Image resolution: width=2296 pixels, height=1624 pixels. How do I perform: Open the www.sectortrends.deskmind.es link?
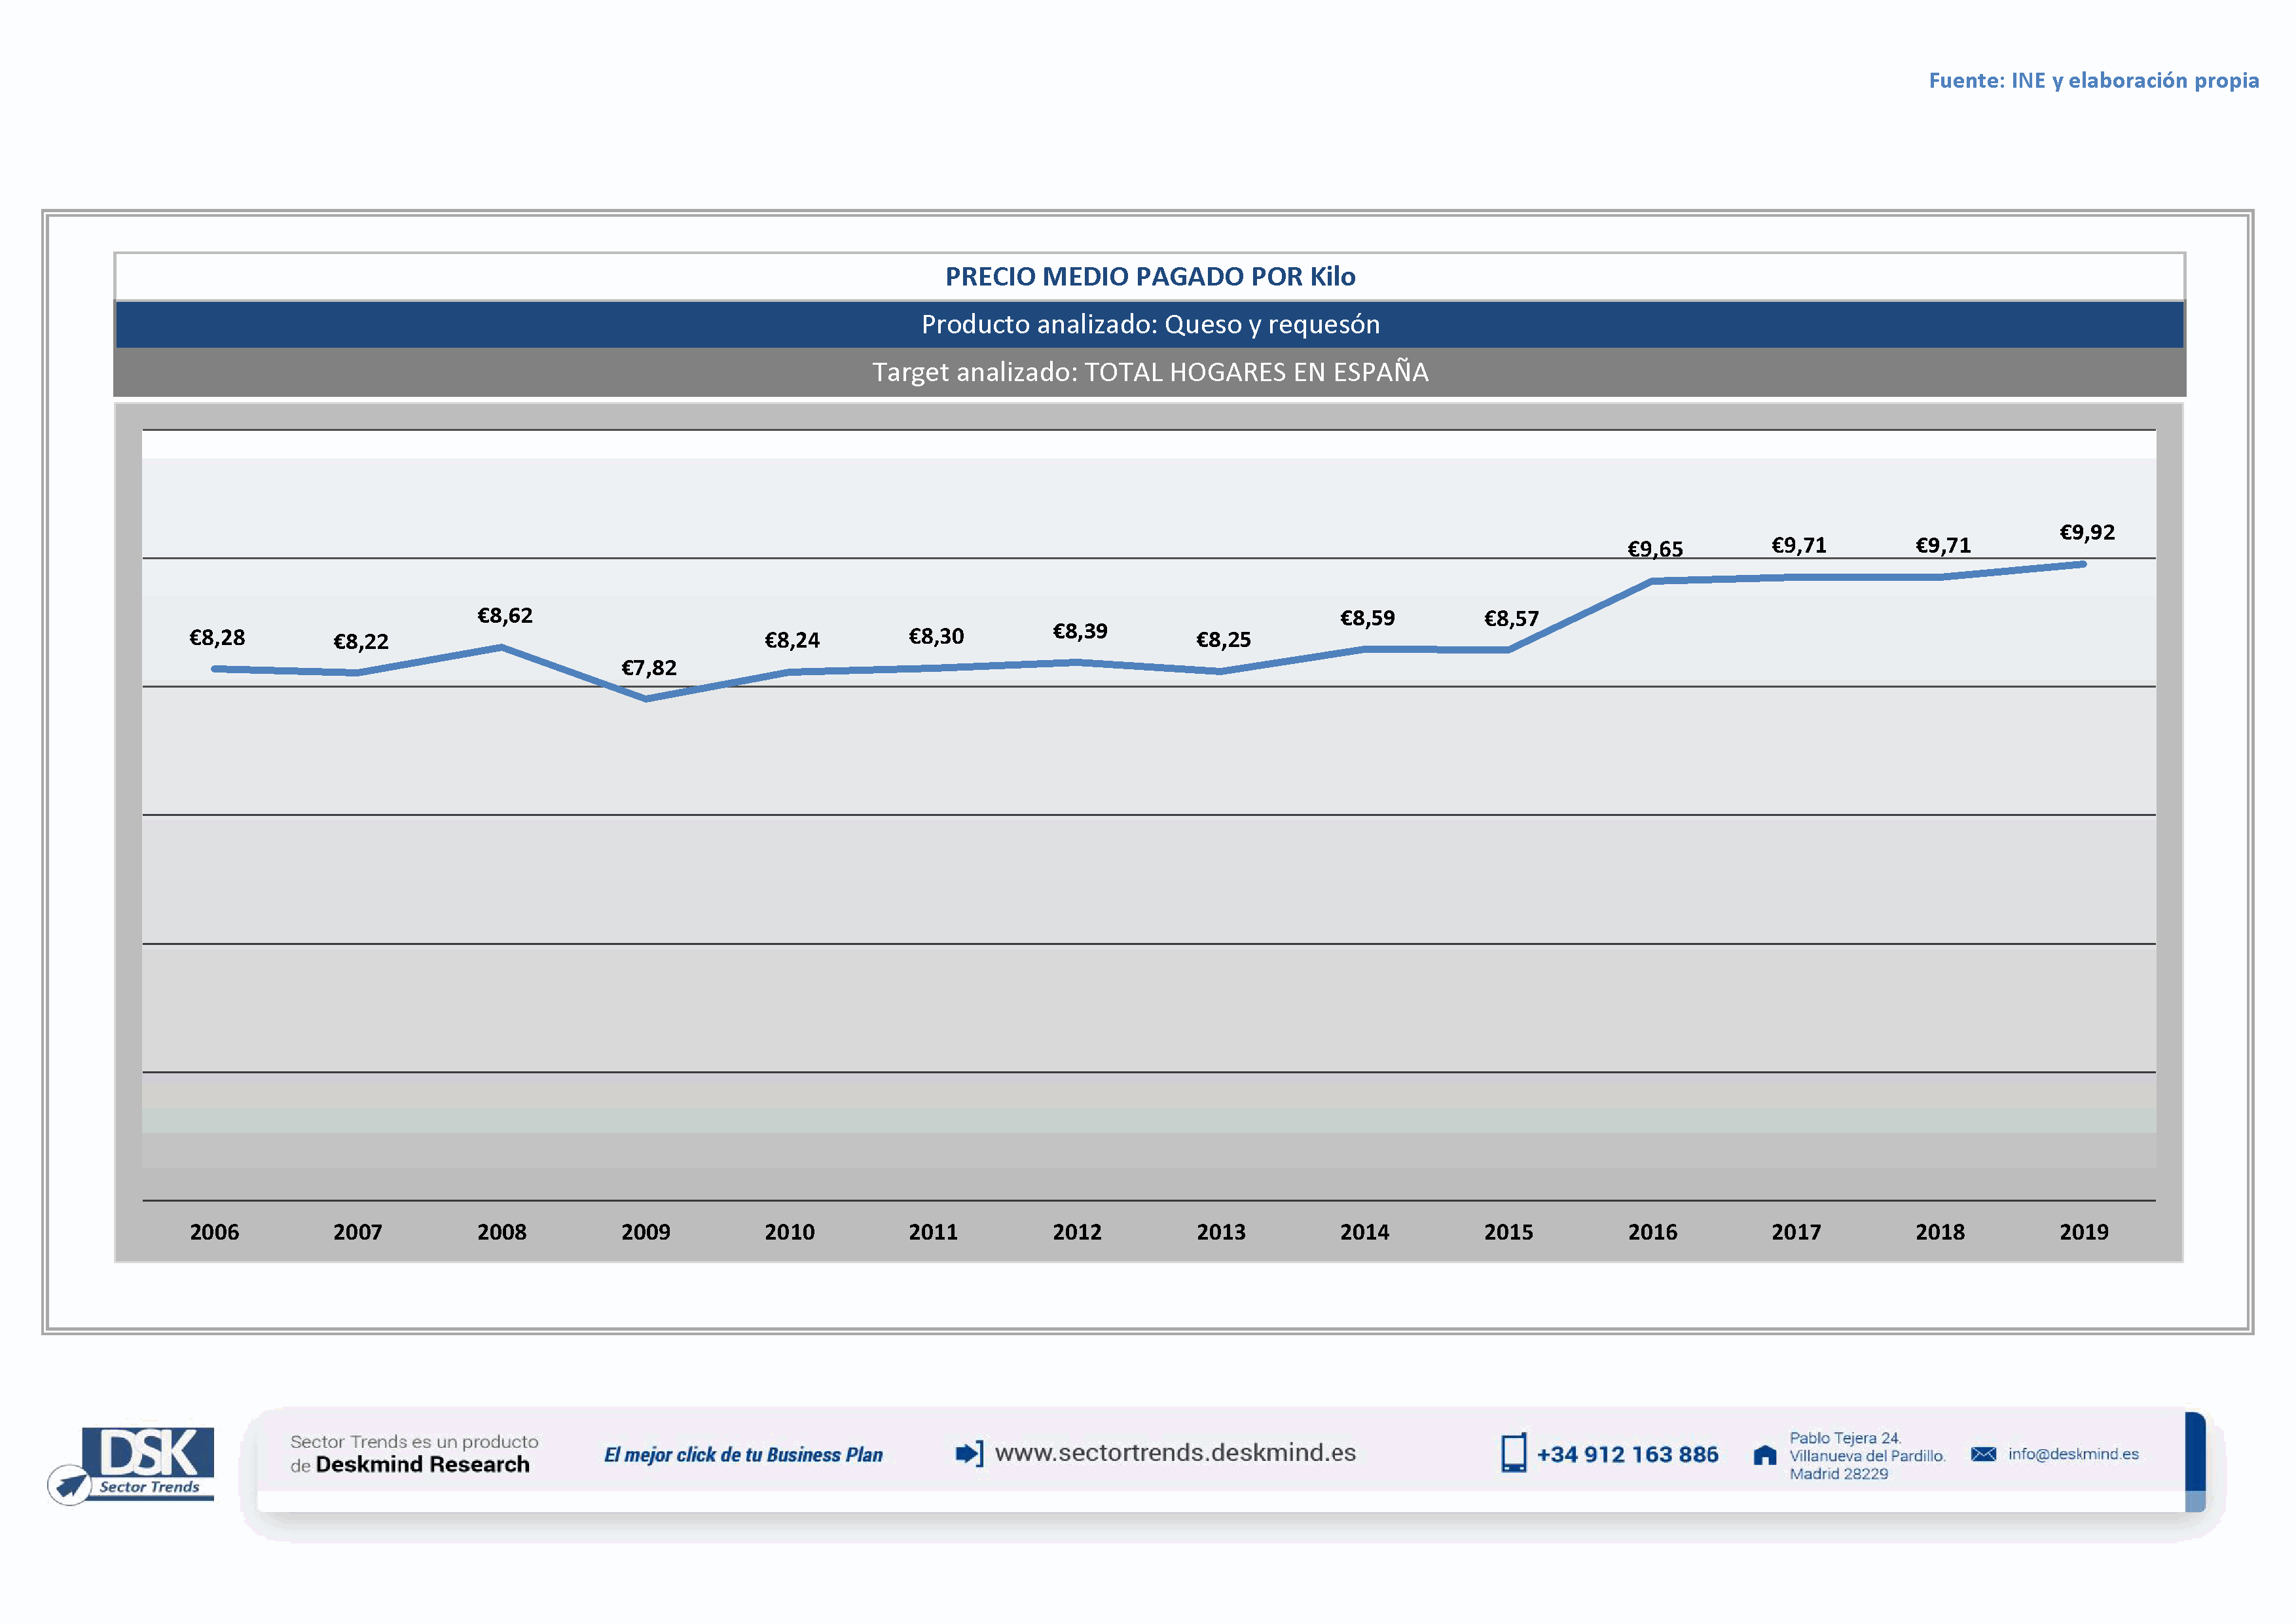[x=1175, y=1453]
